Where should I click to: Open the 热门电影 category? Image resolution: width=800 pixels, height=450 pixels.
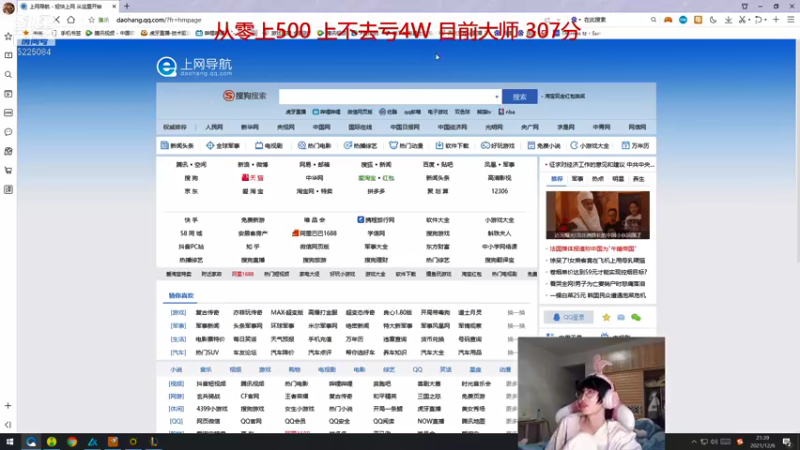(314, 145)
